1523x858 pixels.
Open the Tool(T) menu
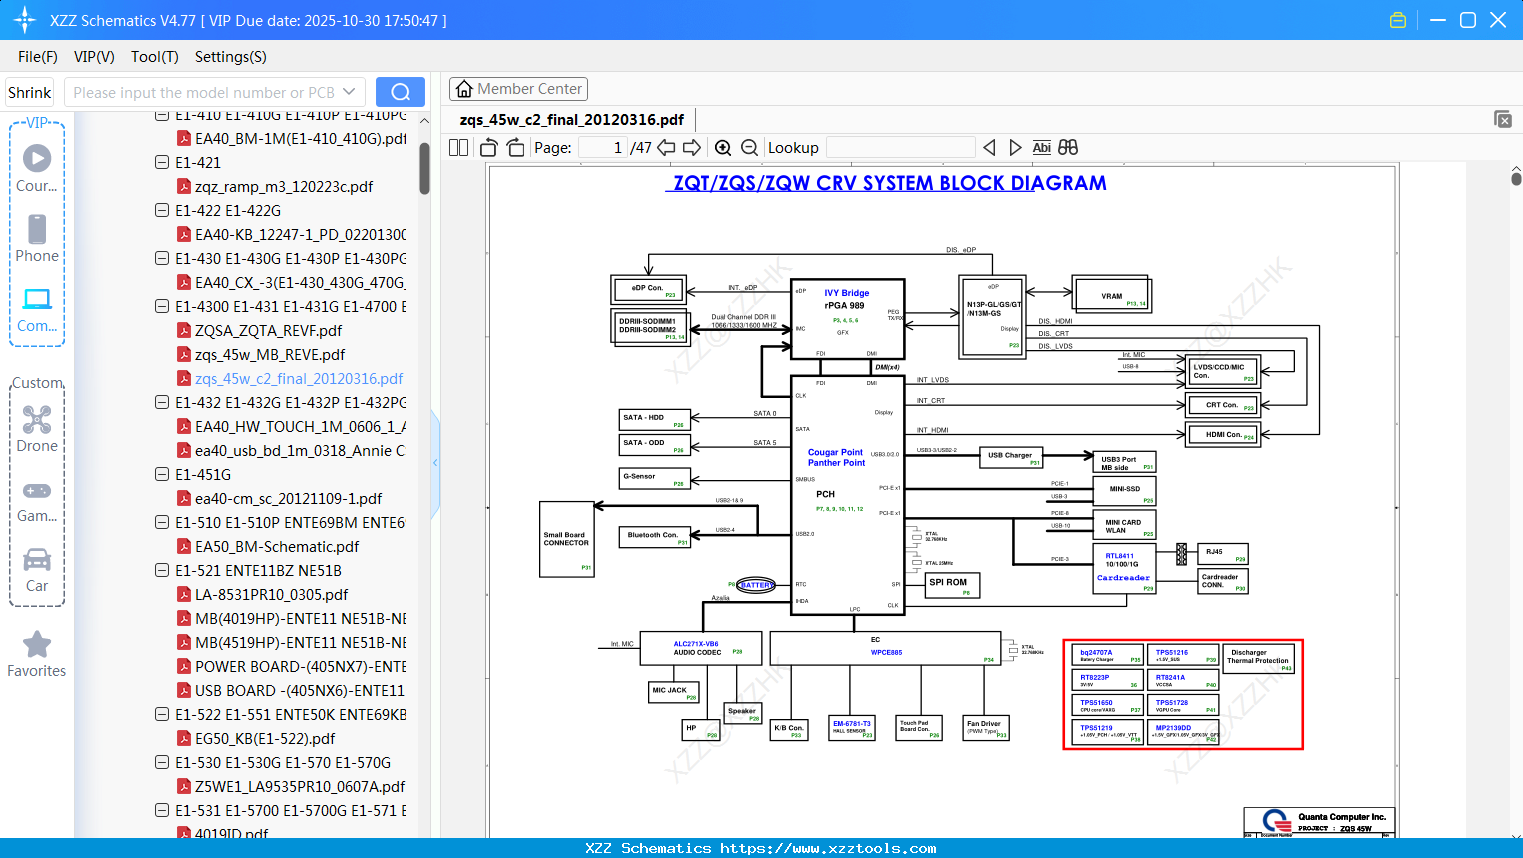point(154,57)
